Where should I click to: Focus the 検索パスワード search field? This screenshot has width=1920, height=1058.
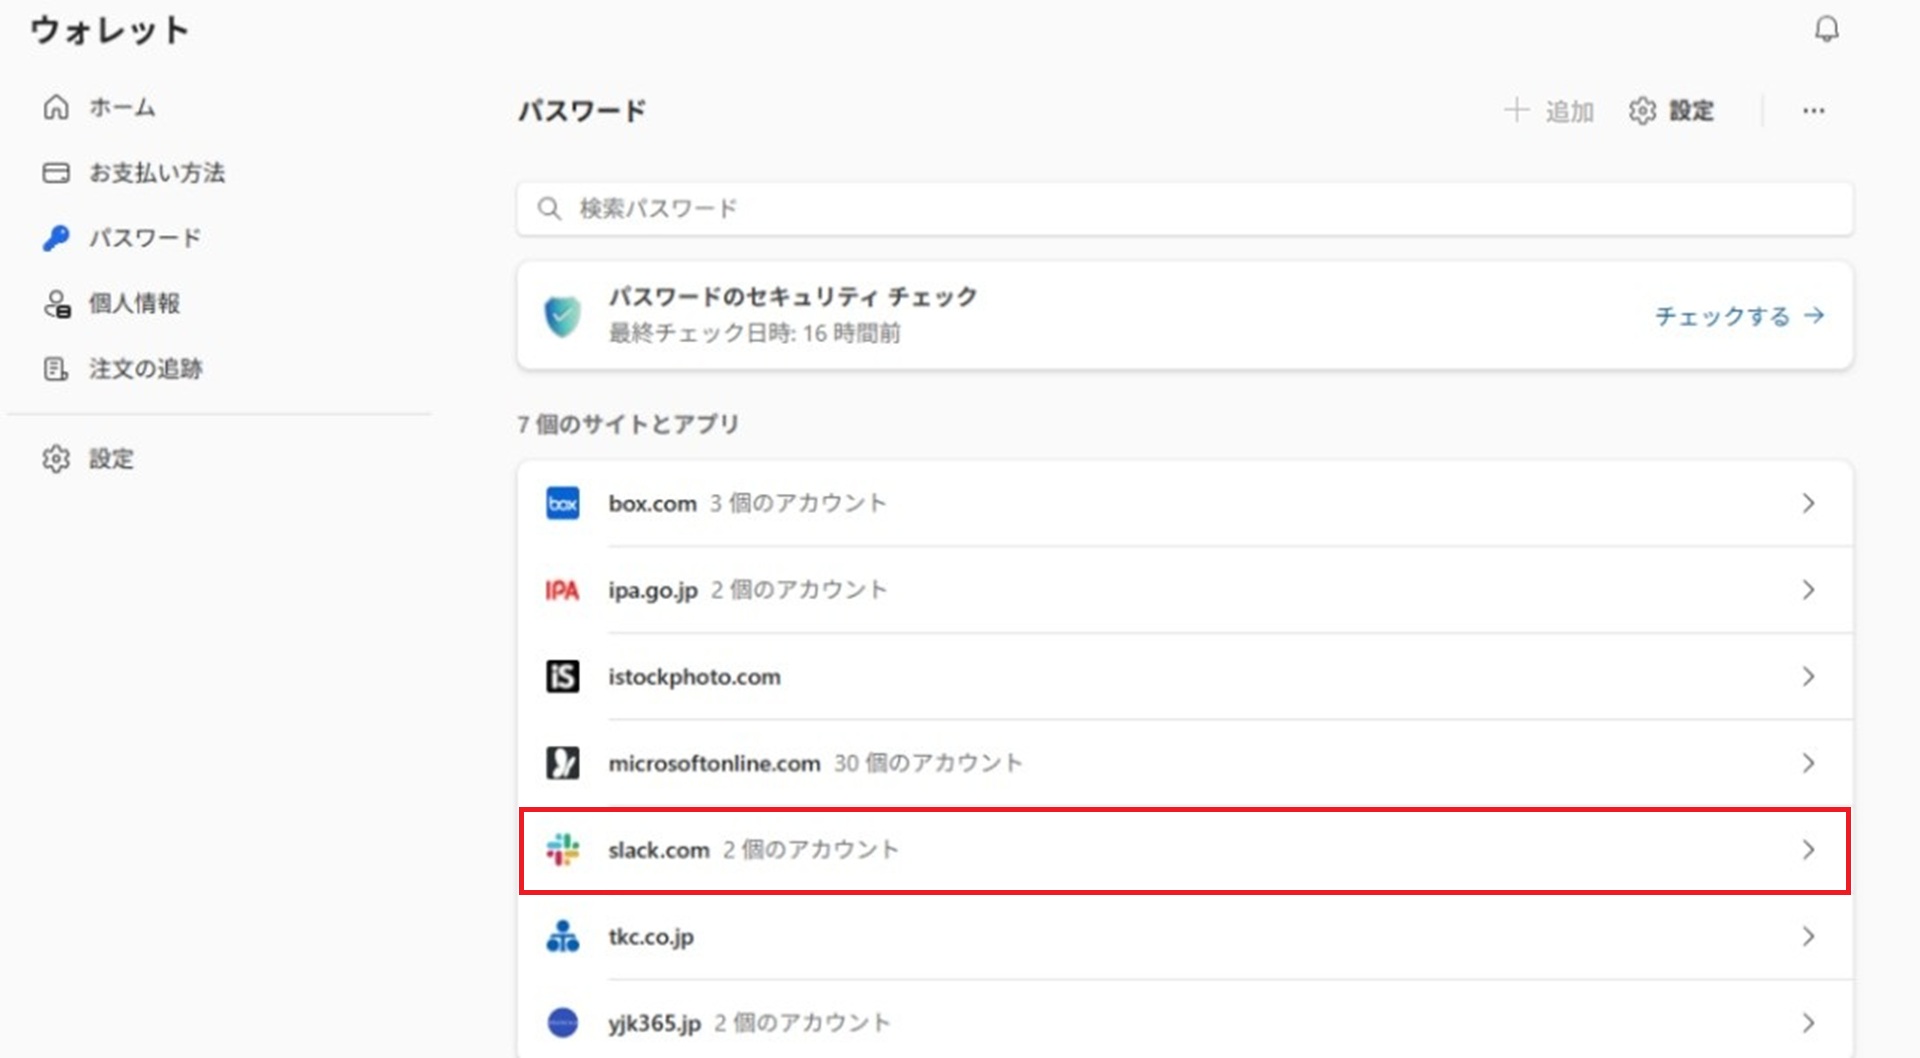pos(1184,209)
